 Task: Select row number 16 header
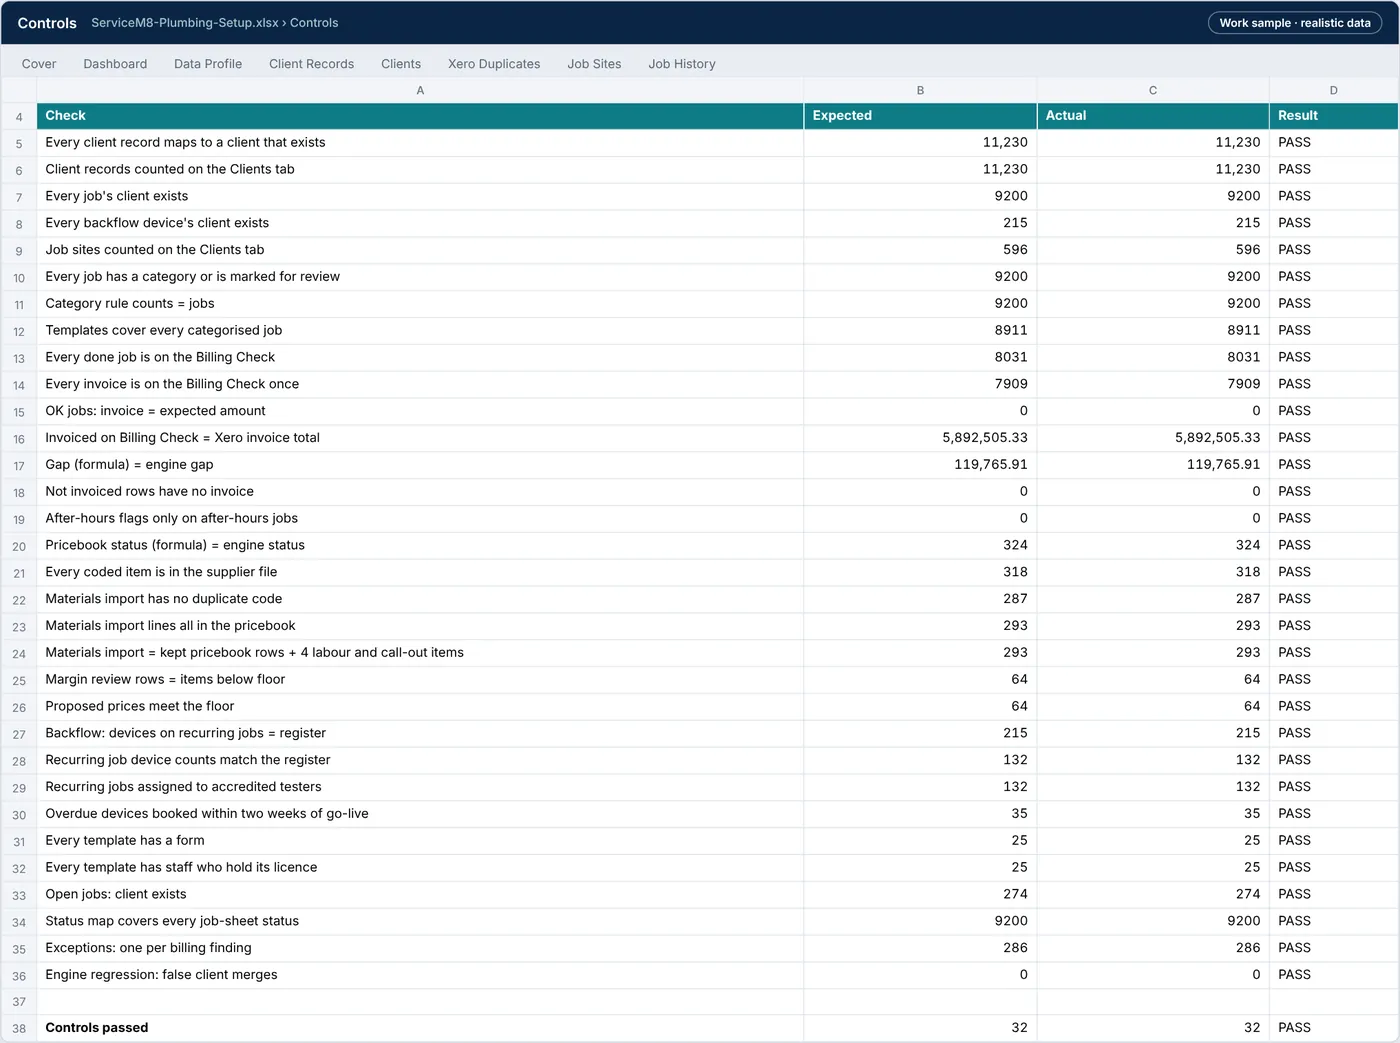[19, 438]
